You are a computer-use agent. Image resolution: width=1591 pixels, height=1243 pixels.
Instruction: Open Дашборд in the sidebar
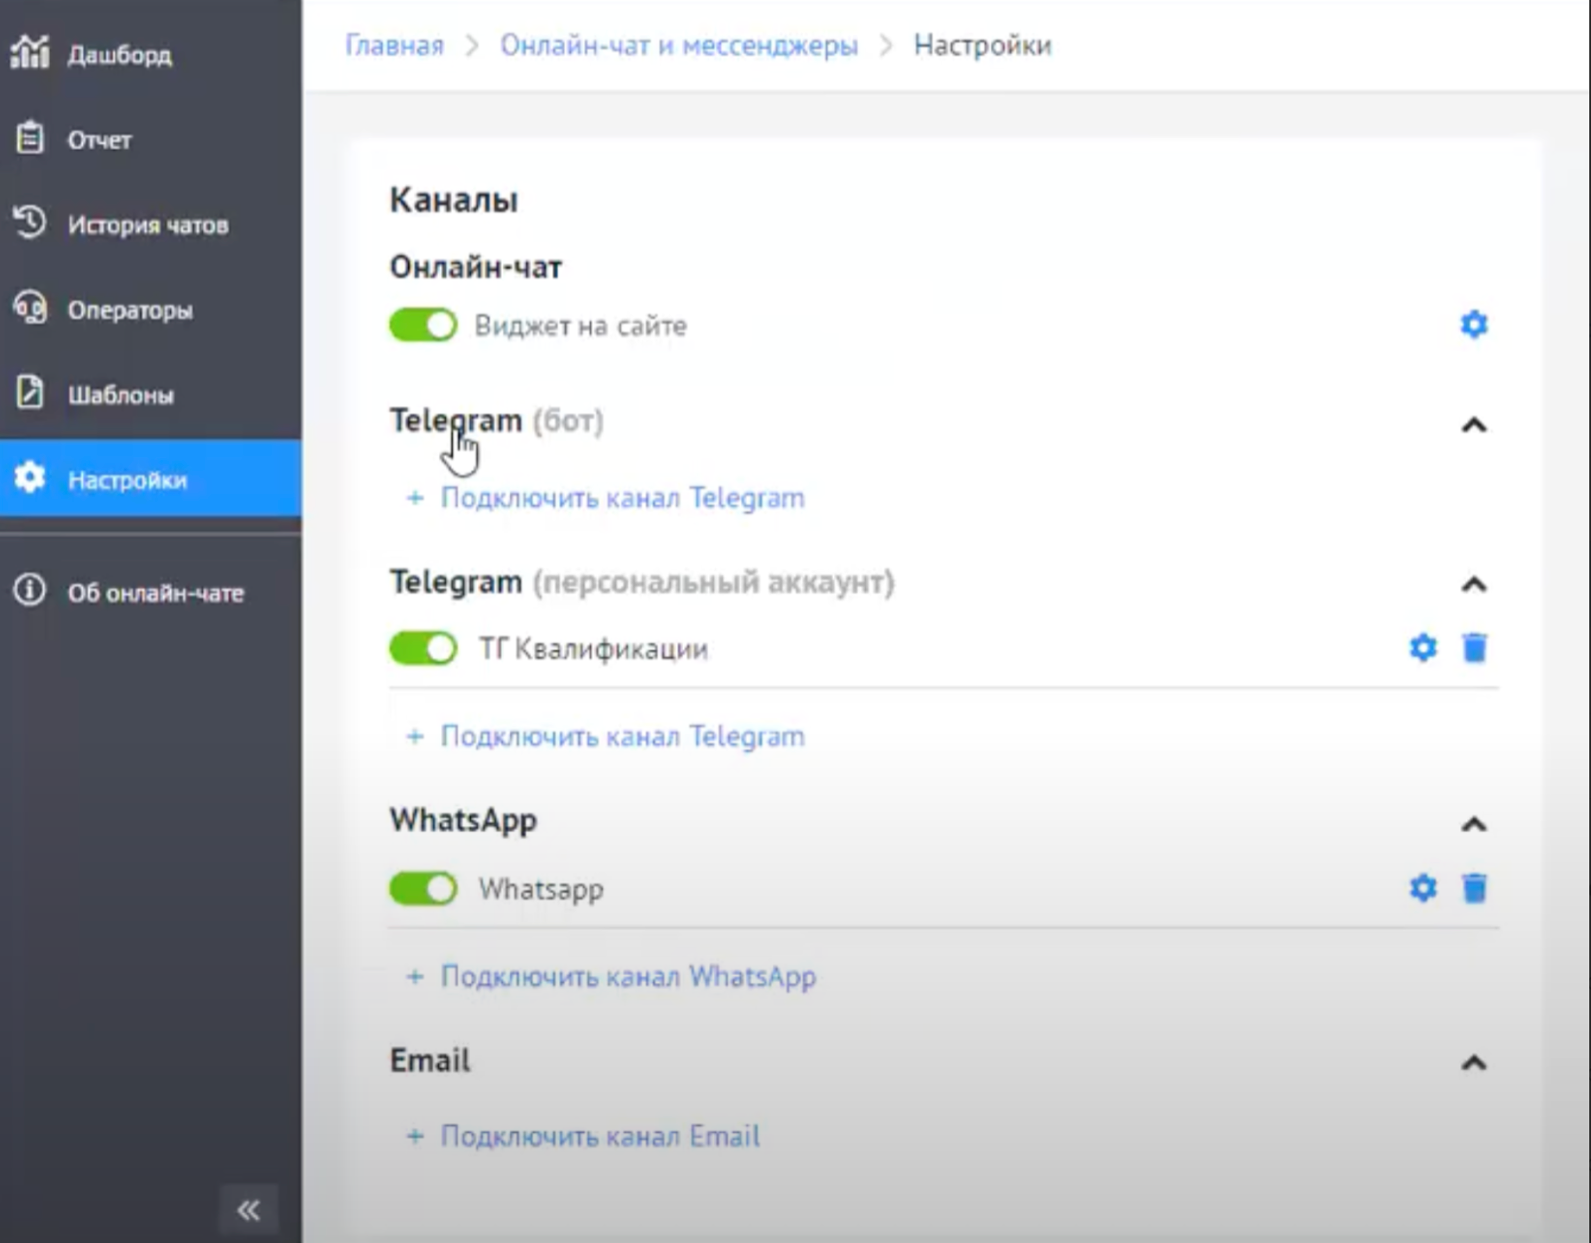[x=150, y=54]
